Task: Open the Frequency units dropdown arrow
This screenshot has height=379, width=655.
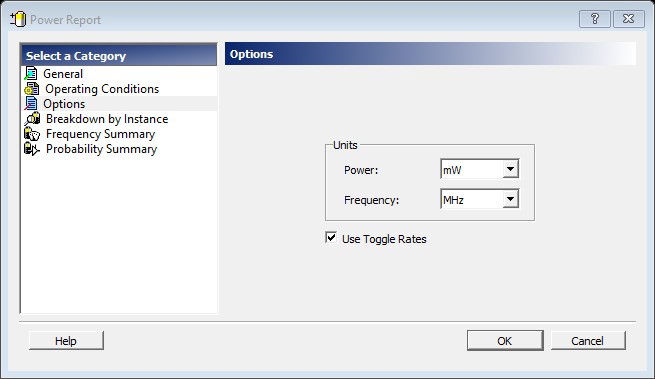Action: [510, 199]
